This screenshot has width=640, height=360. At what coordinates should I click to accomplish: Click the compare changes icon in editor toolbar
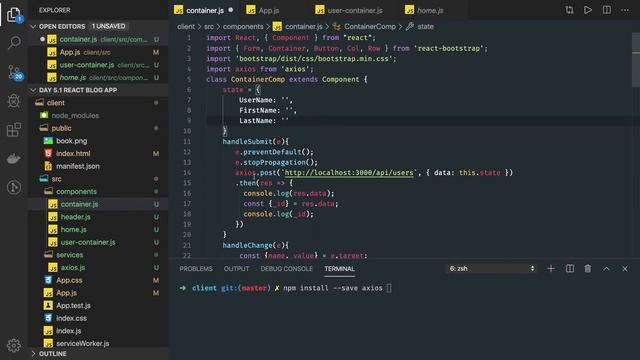point(569,10)
